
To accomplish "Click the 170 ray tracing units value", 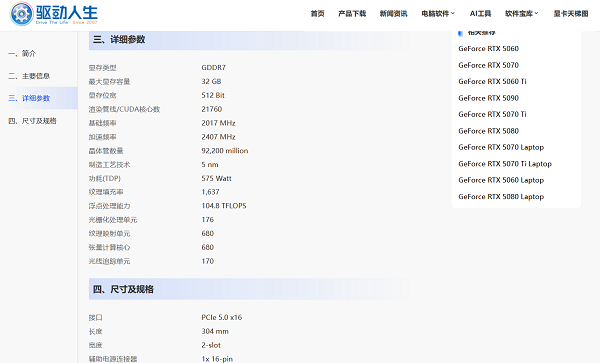I will click(208, 261).
